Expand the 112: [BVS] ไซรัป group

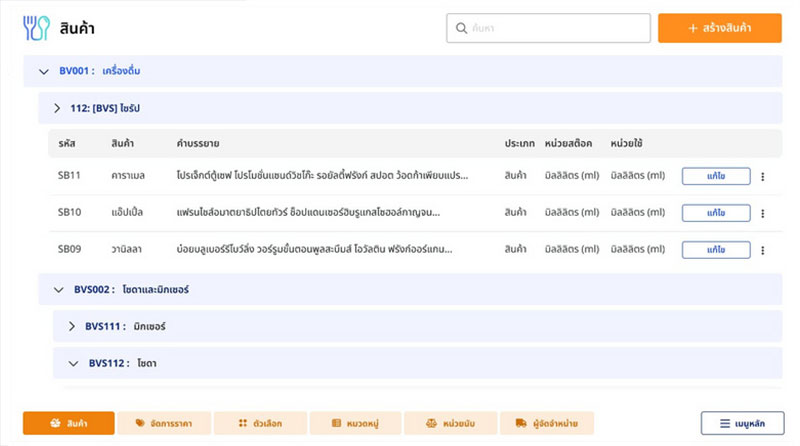pos(57,108)
